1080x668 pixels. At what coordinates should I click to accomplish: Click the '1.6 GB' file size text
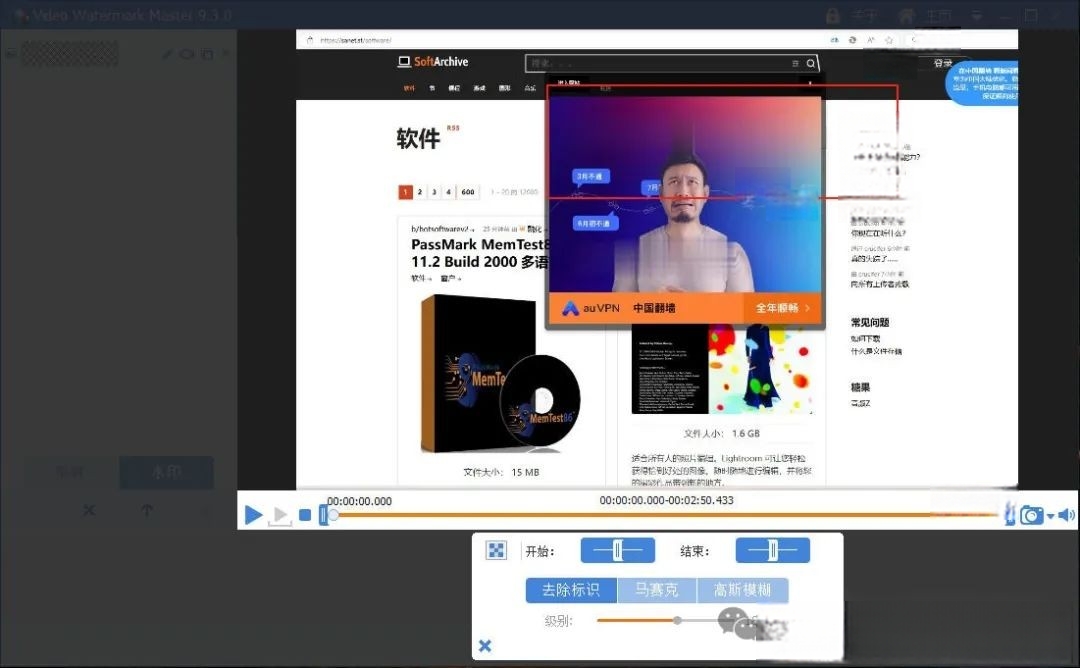746,433
